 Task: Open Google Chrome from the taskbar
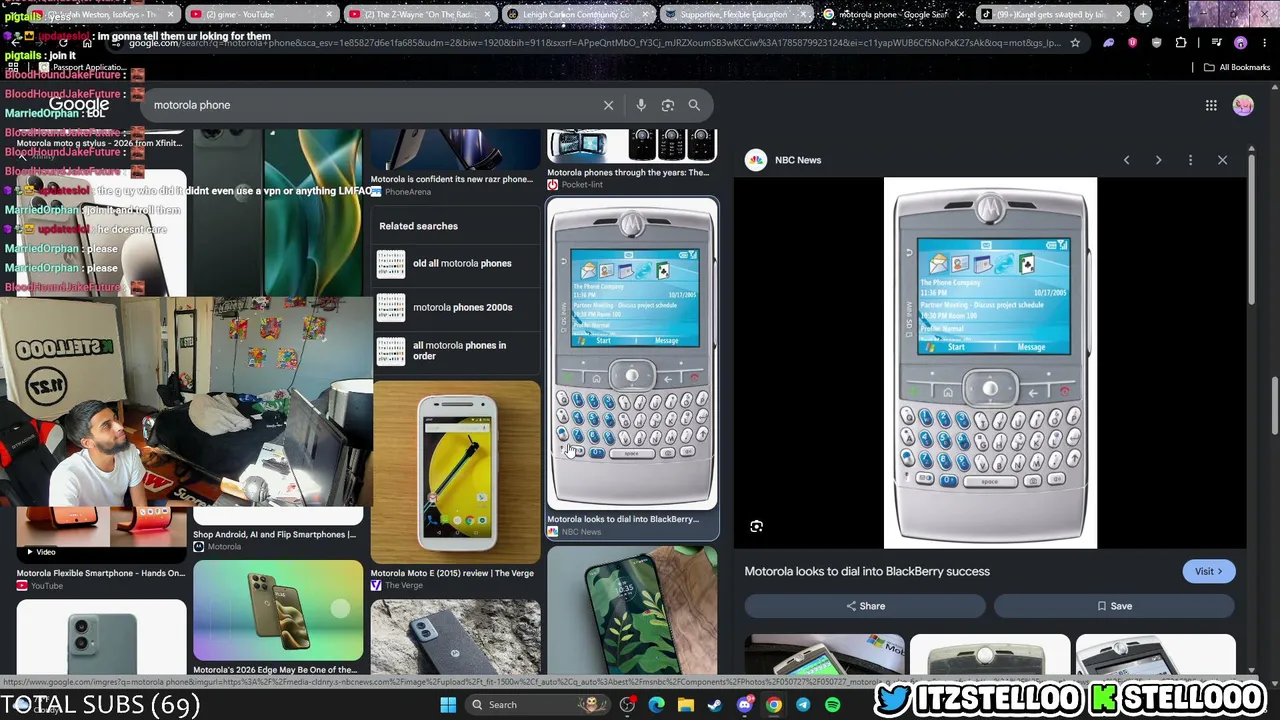pos(774,705)
